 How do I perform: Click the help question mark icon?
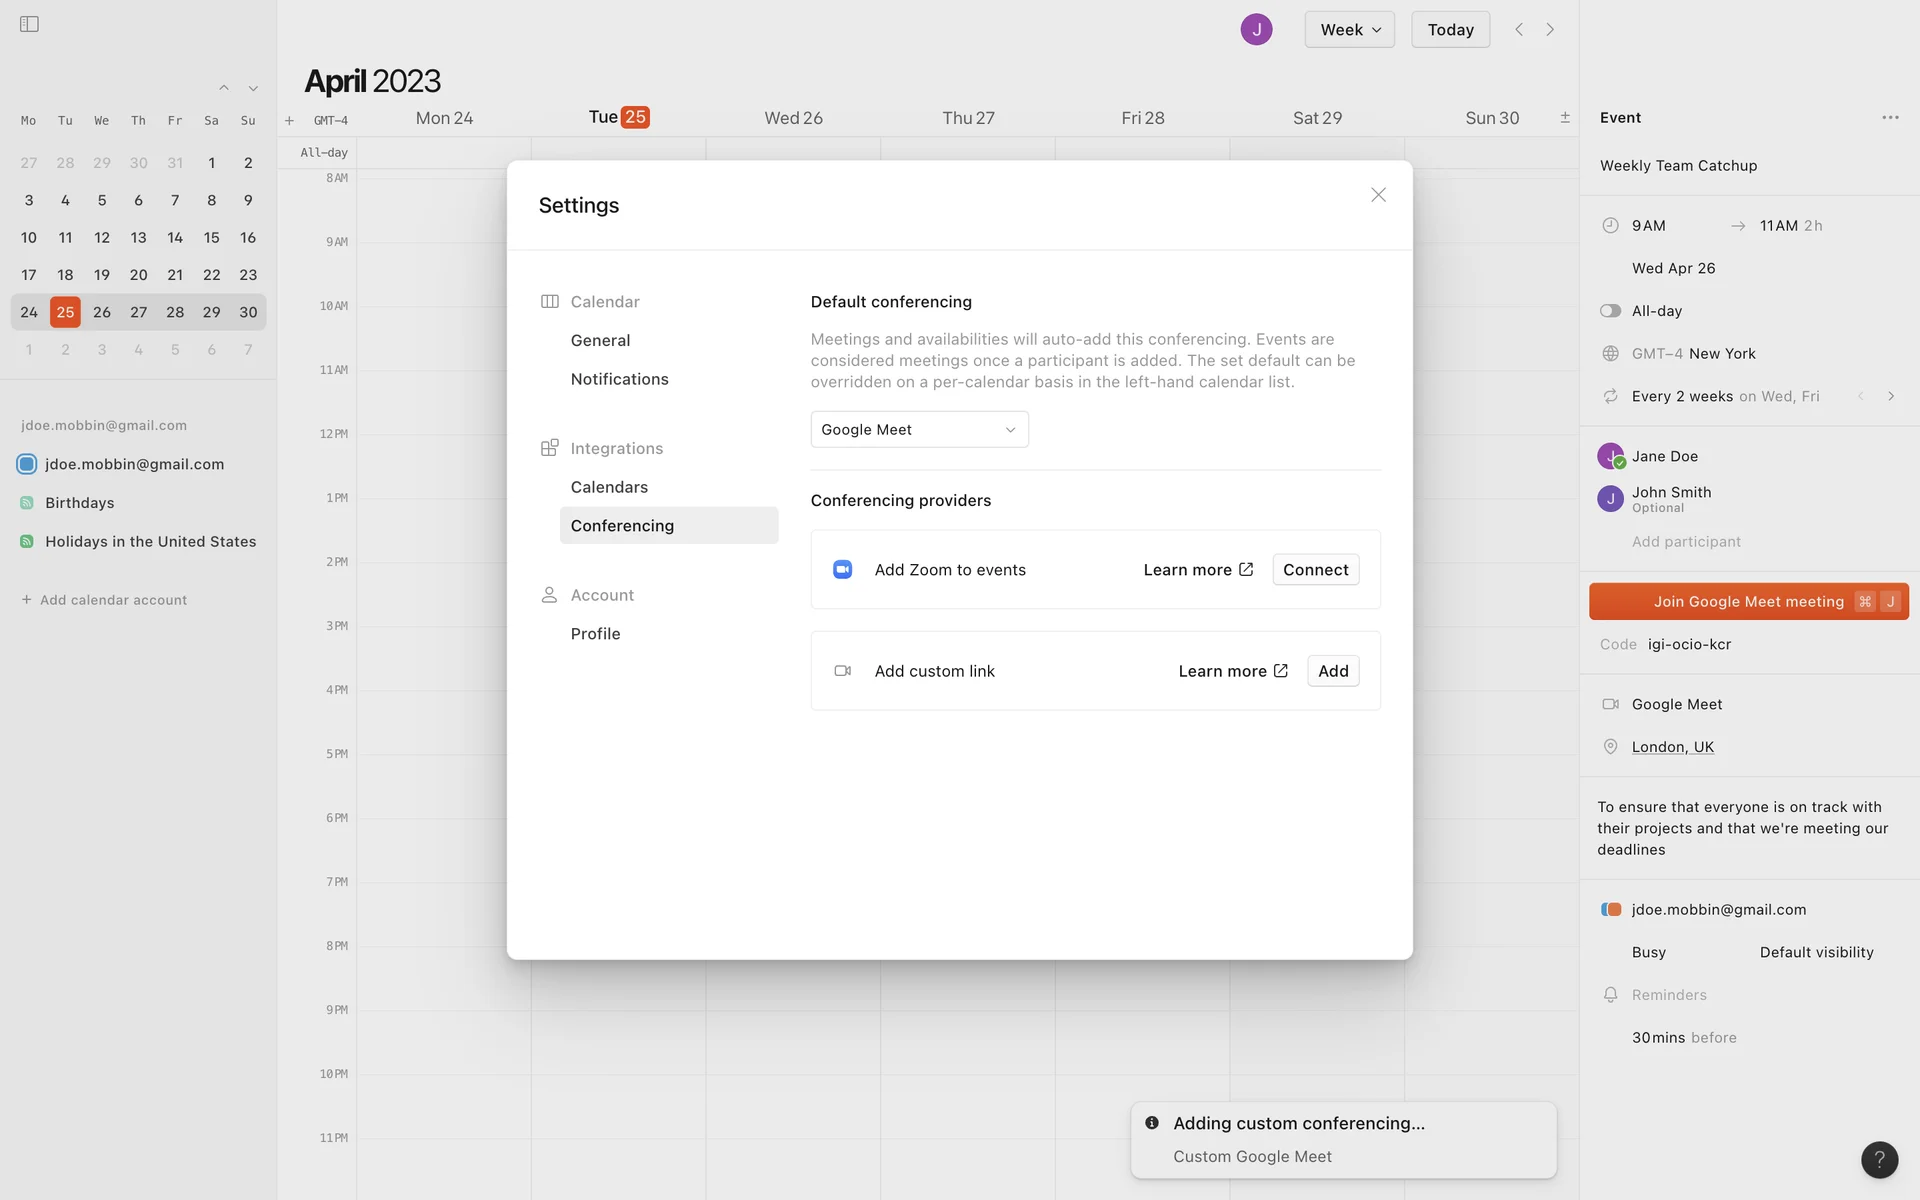point(1879,1159)
